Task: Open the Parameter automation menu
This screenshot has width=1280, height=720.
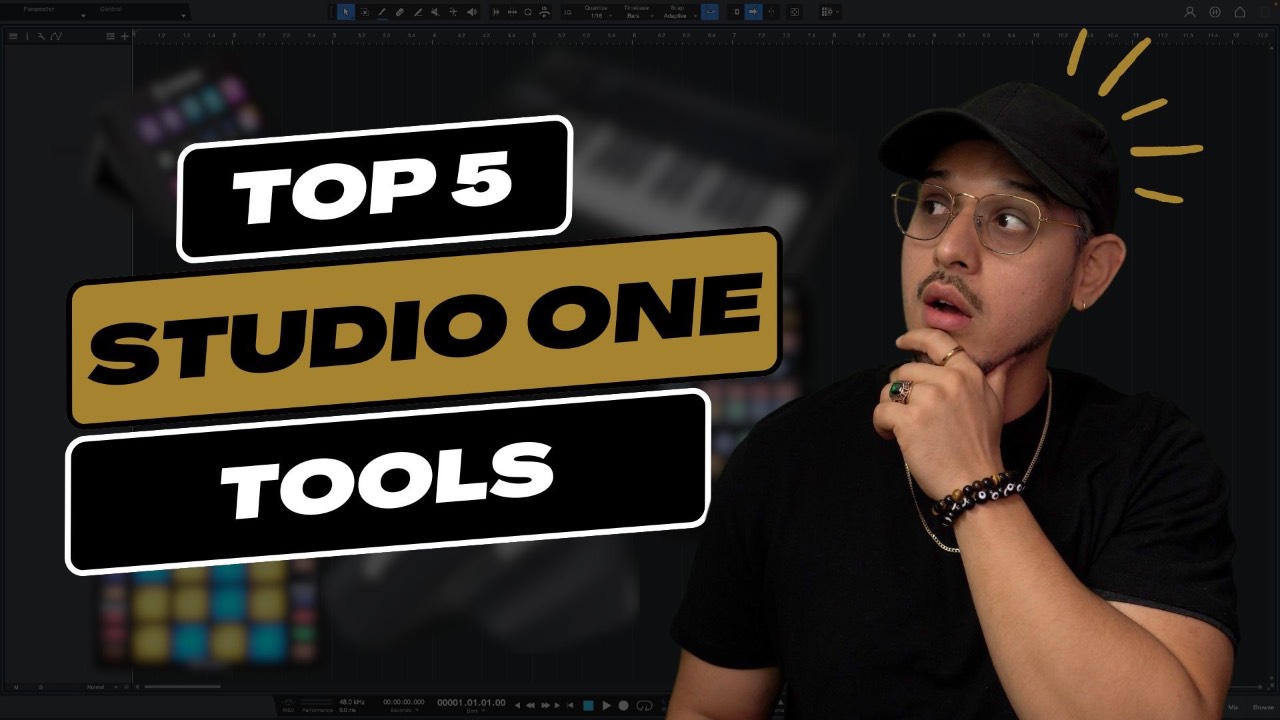Action: point(40,10)
